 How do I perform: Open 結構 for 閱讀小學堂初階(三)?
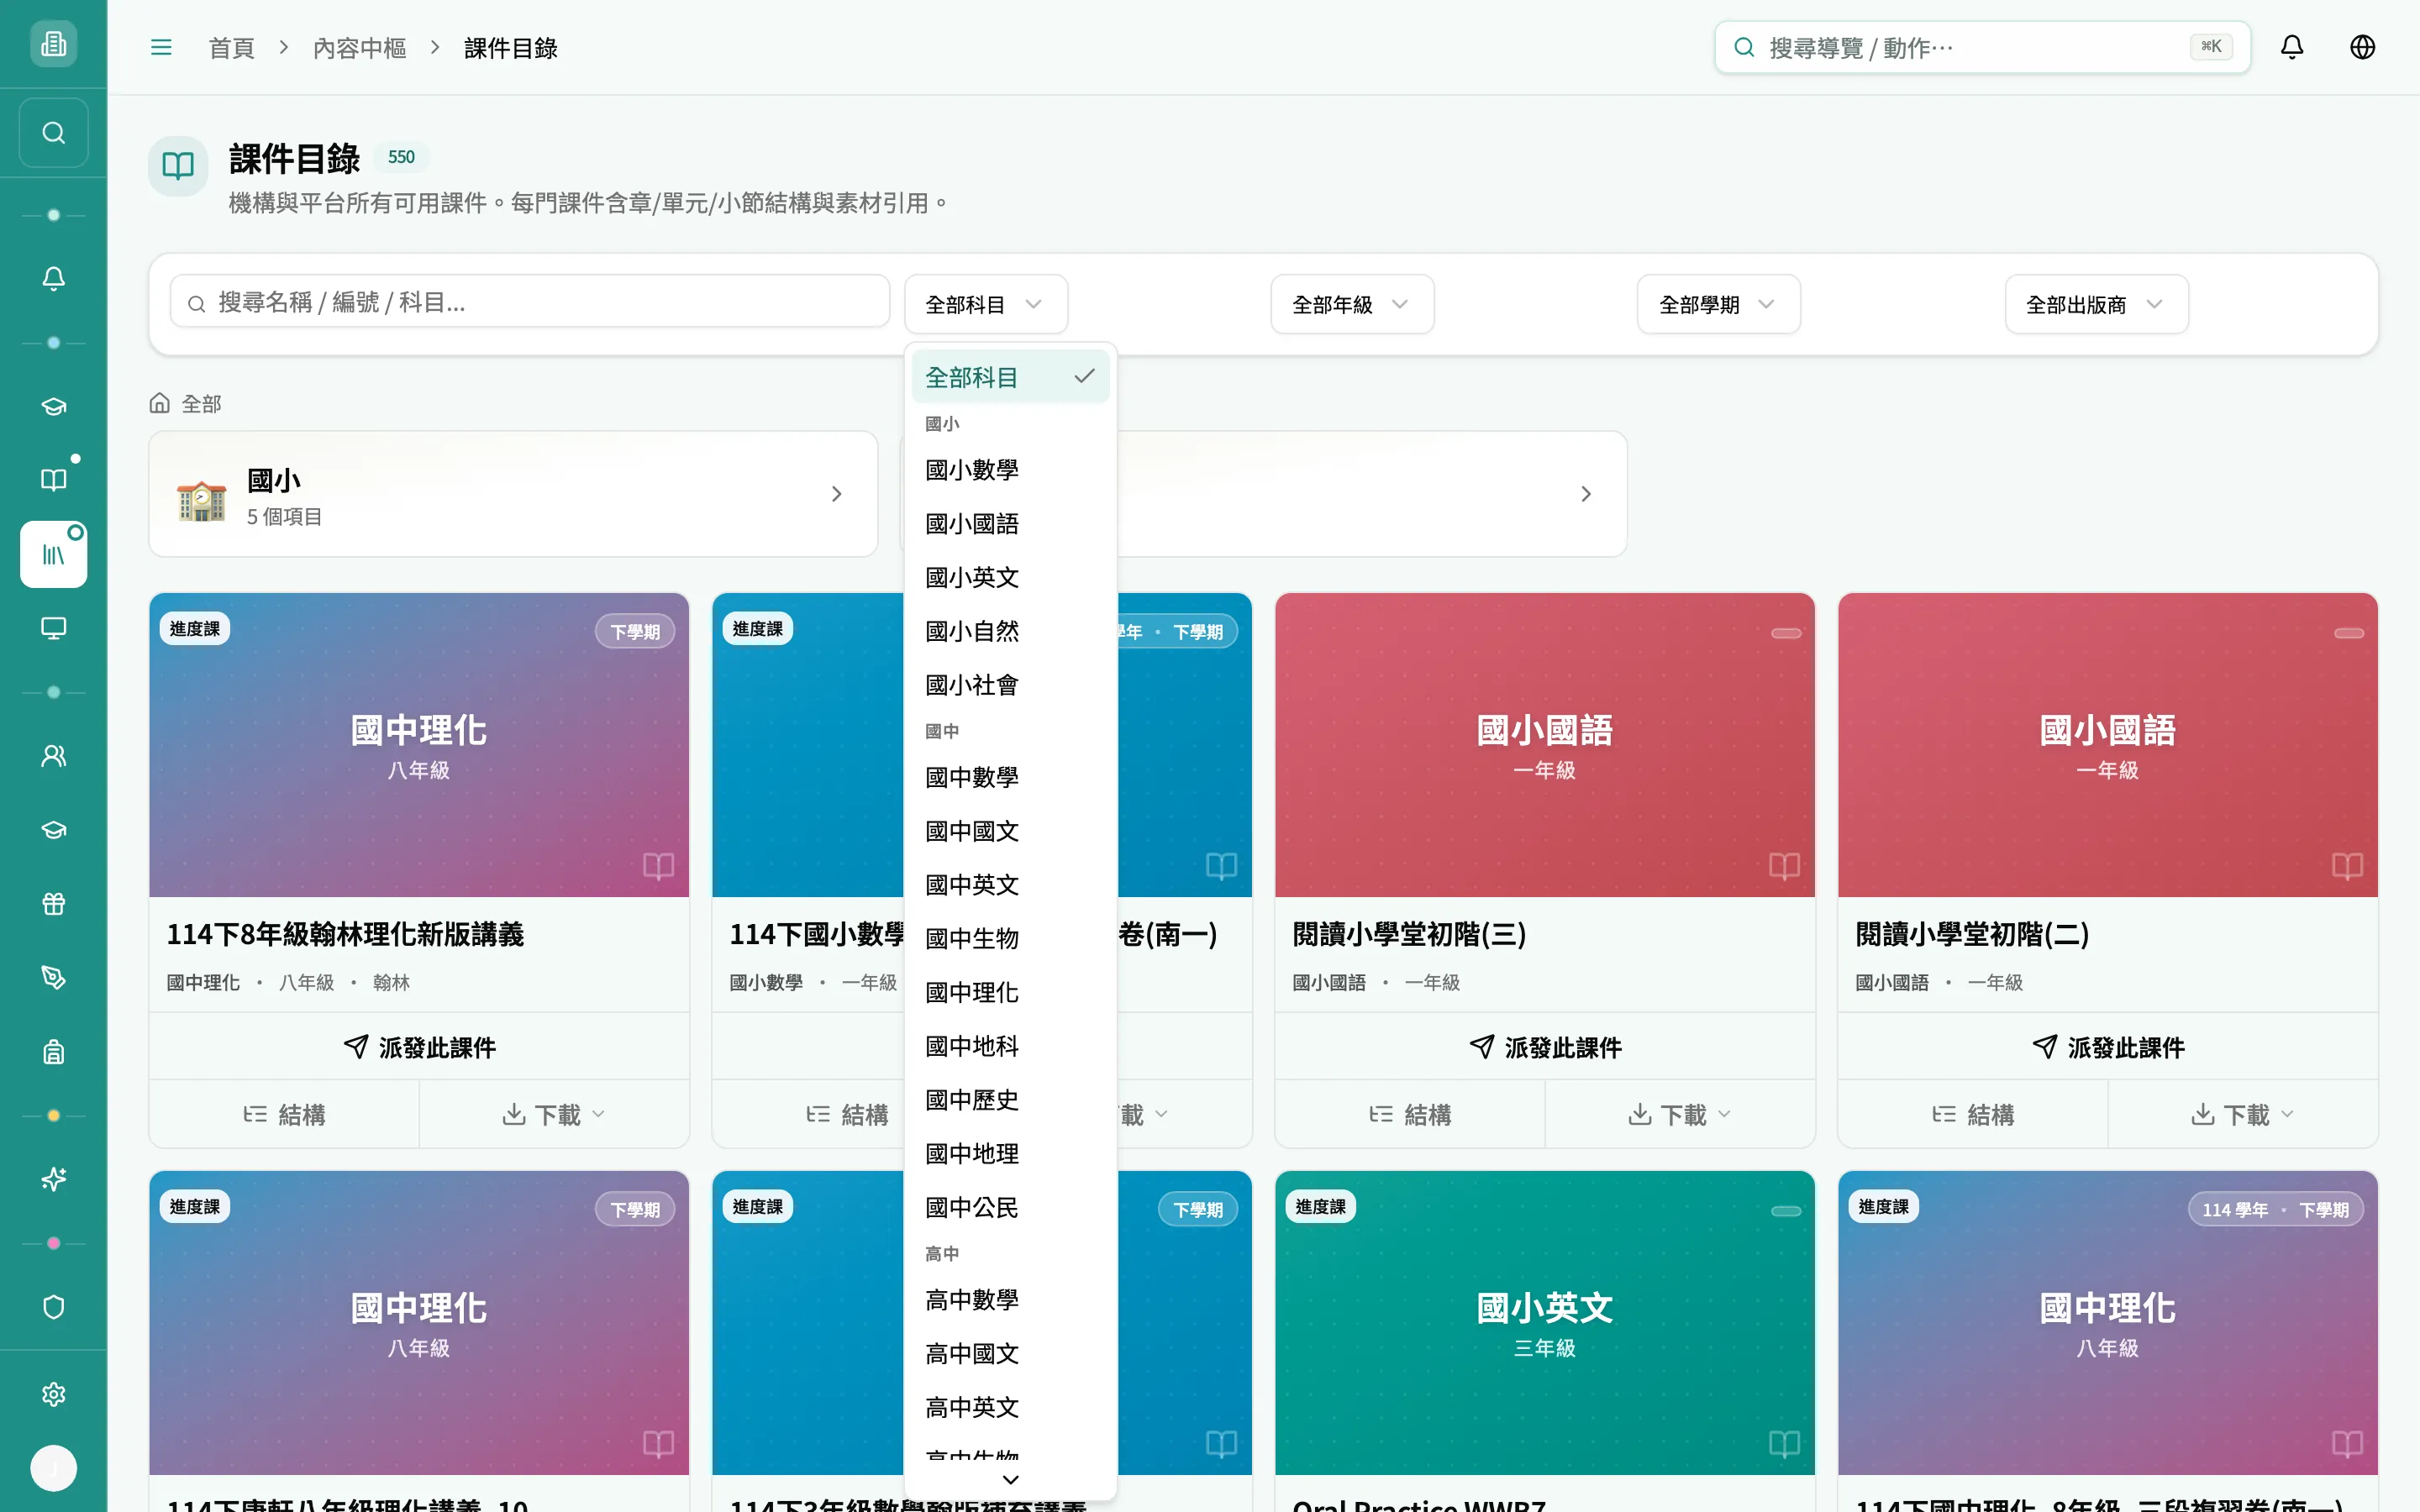point(1410,1114)
